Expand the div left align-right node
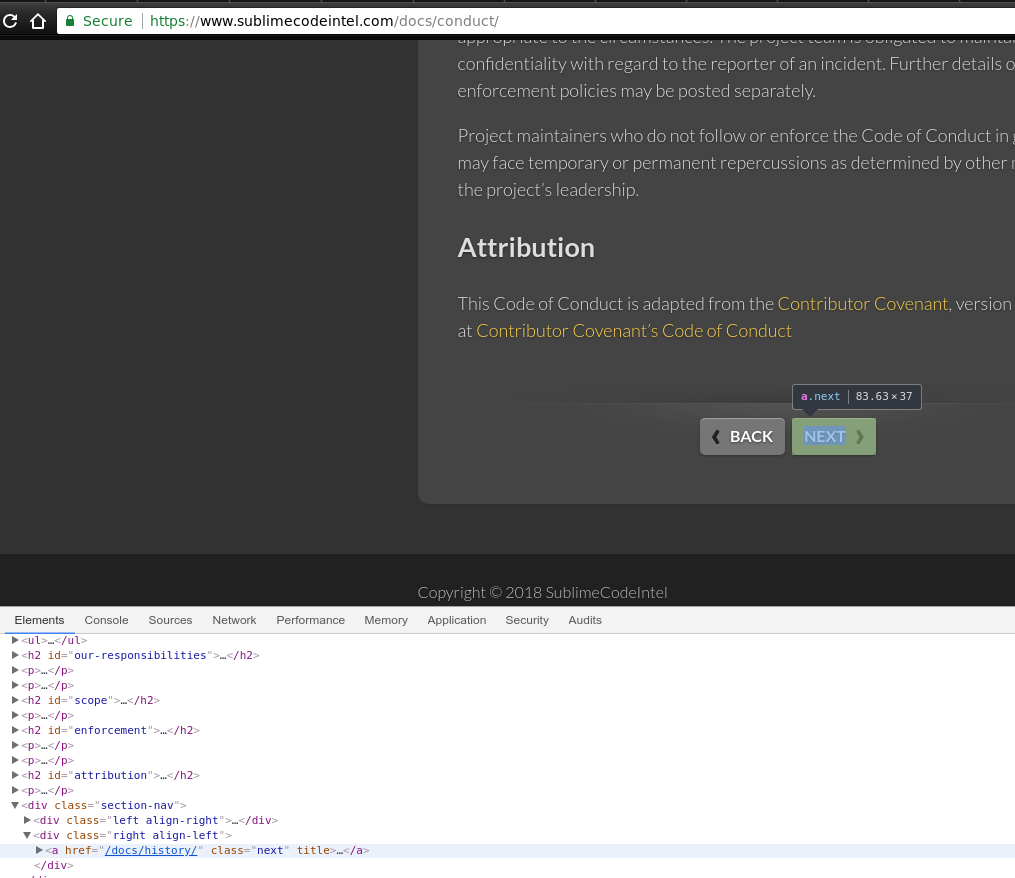Screen dimensions: 1015x878 pyautogui.click(x=27, y=820)
